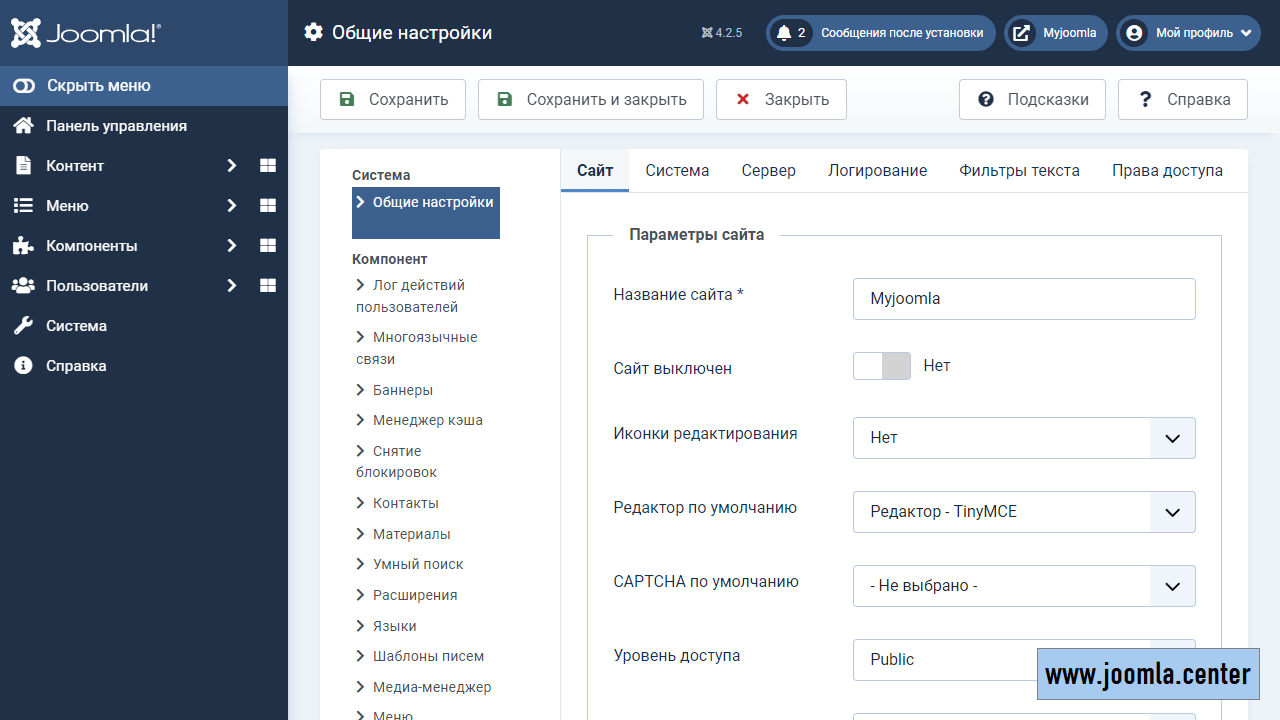This screenshot has width=1280, height=720.
Task: Click the Сохранить и закрыть button
Action: click(590, 100)
